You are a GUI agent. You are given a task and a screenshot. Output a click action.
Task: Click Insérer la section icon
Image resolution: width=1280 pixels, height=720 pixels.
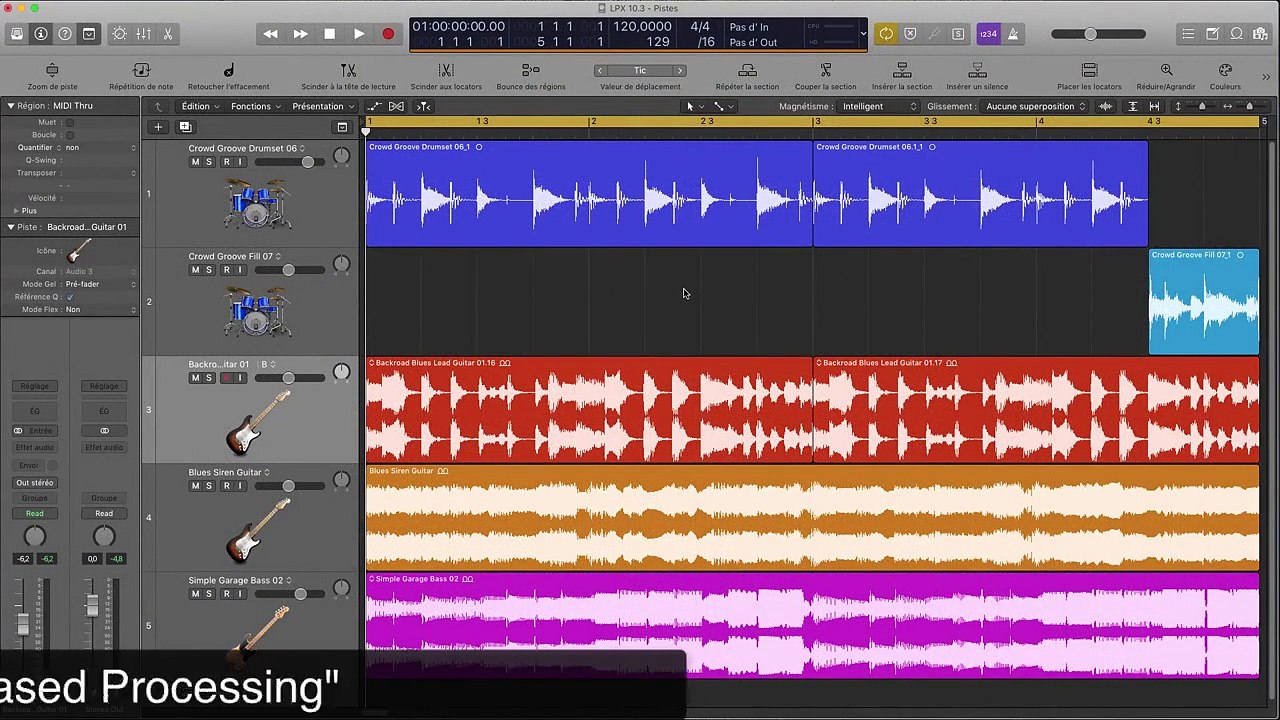point(902,70)
